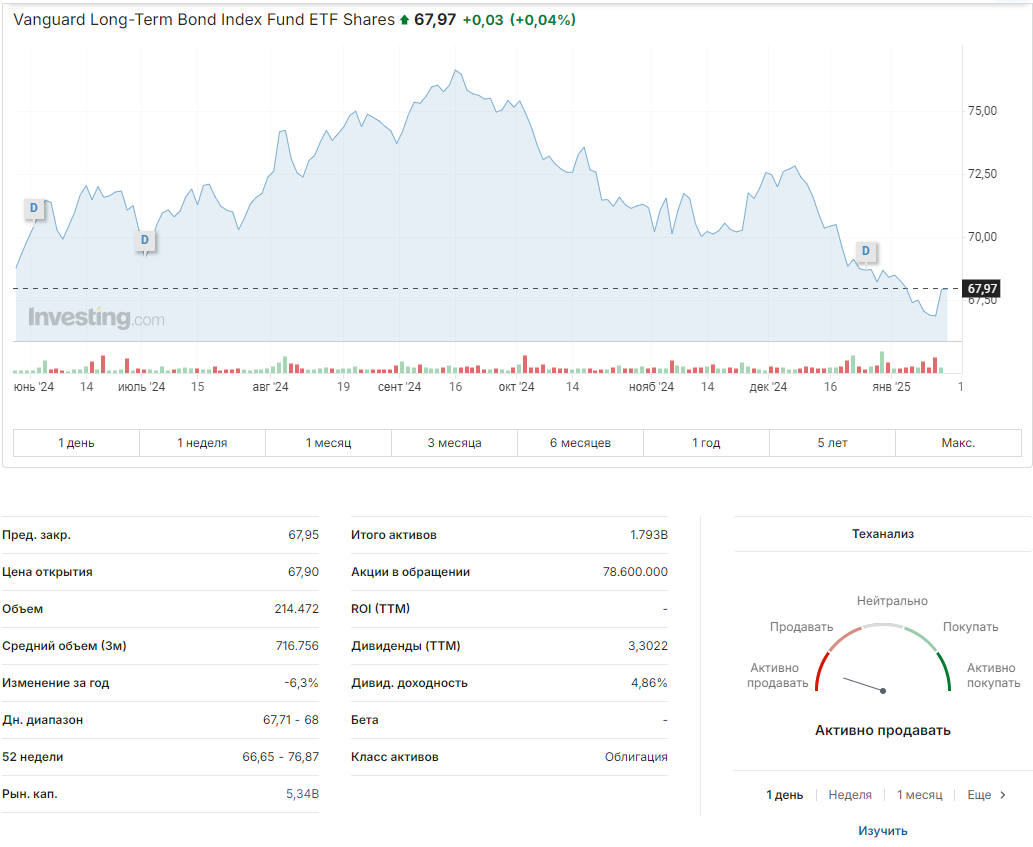Switch chart to '3 месяца' range
Image resolution: width=1033 pixels, height=847 pixels.
pos(455,443)
